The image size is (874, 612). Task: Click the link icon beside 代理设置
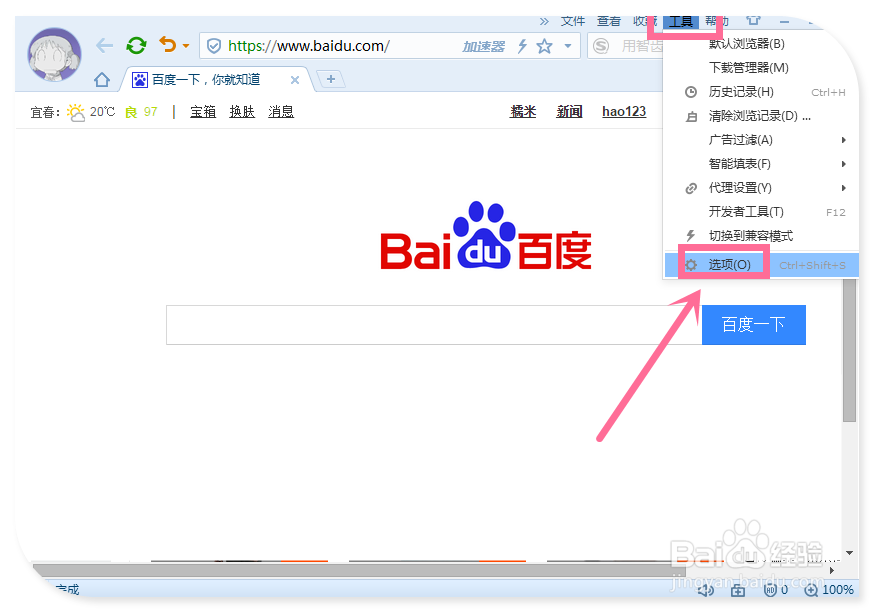tap(691, 188)
